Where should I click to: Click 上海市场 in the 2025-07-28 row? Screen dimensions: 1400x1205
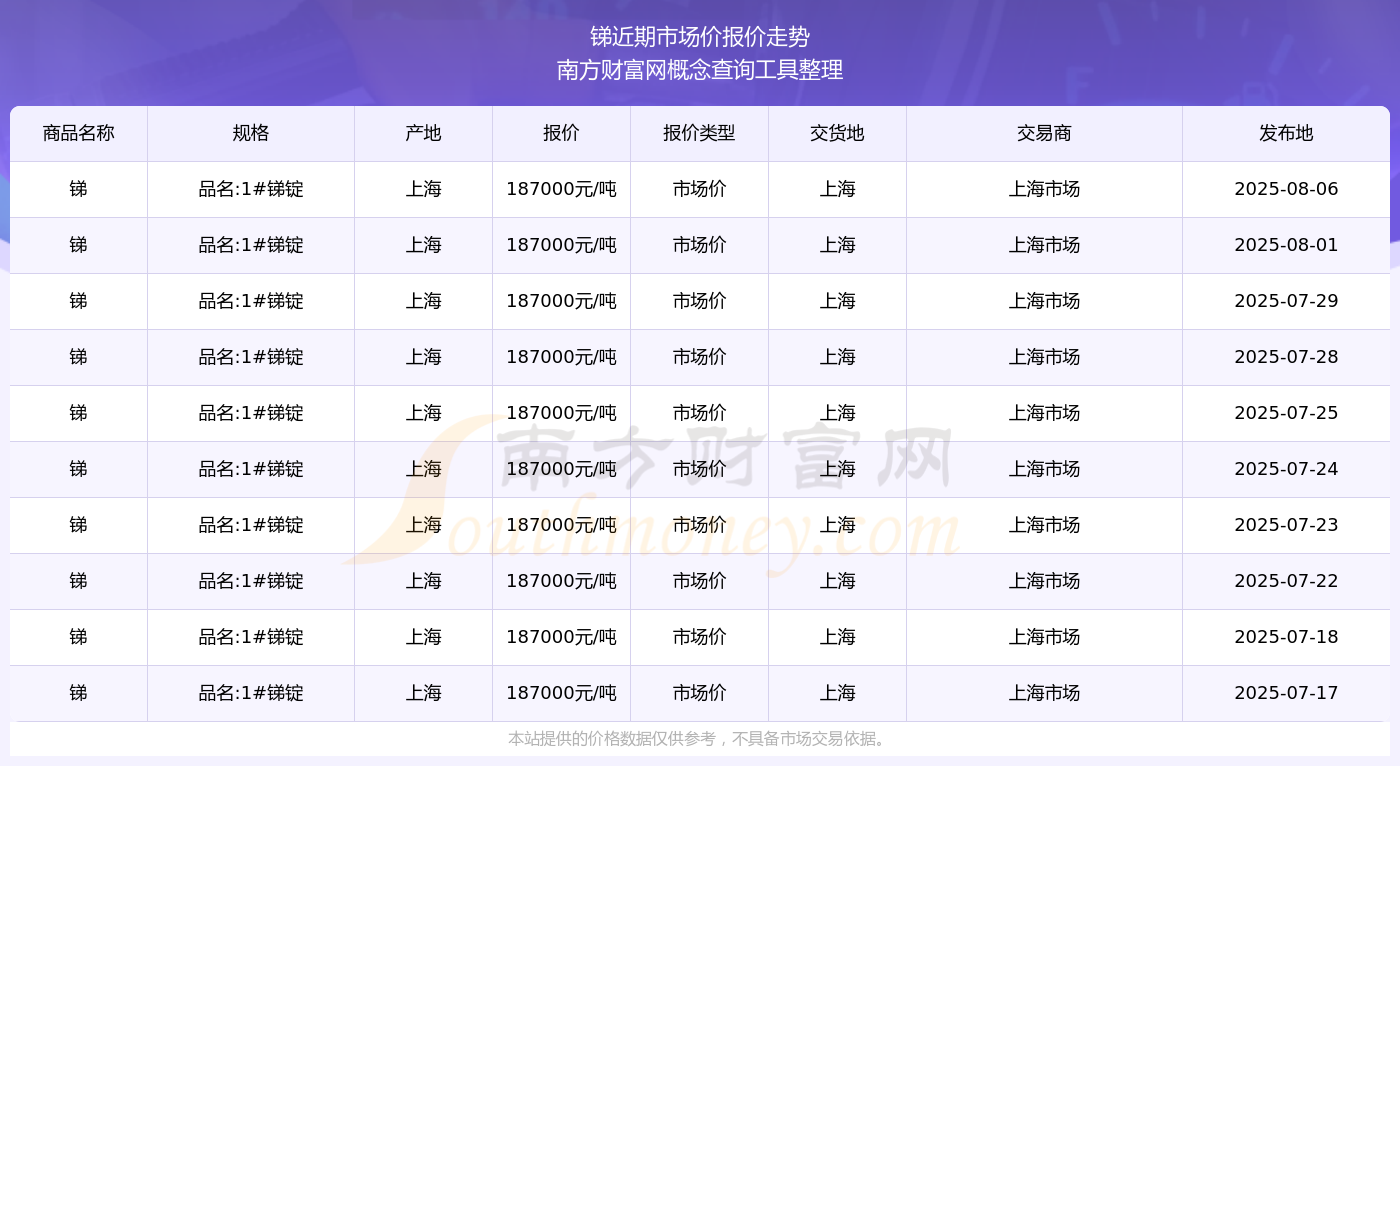click(1044, 357)
